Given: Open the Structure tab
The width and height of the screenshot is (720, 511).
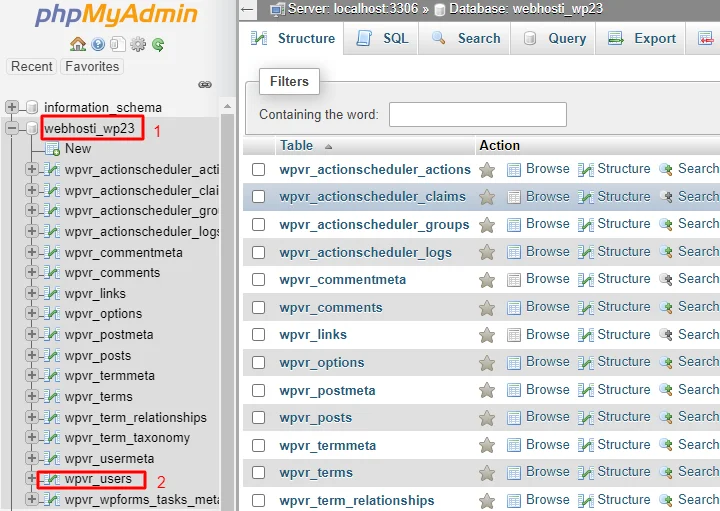Looking at the screenshot, I should (x=293, y=39).
